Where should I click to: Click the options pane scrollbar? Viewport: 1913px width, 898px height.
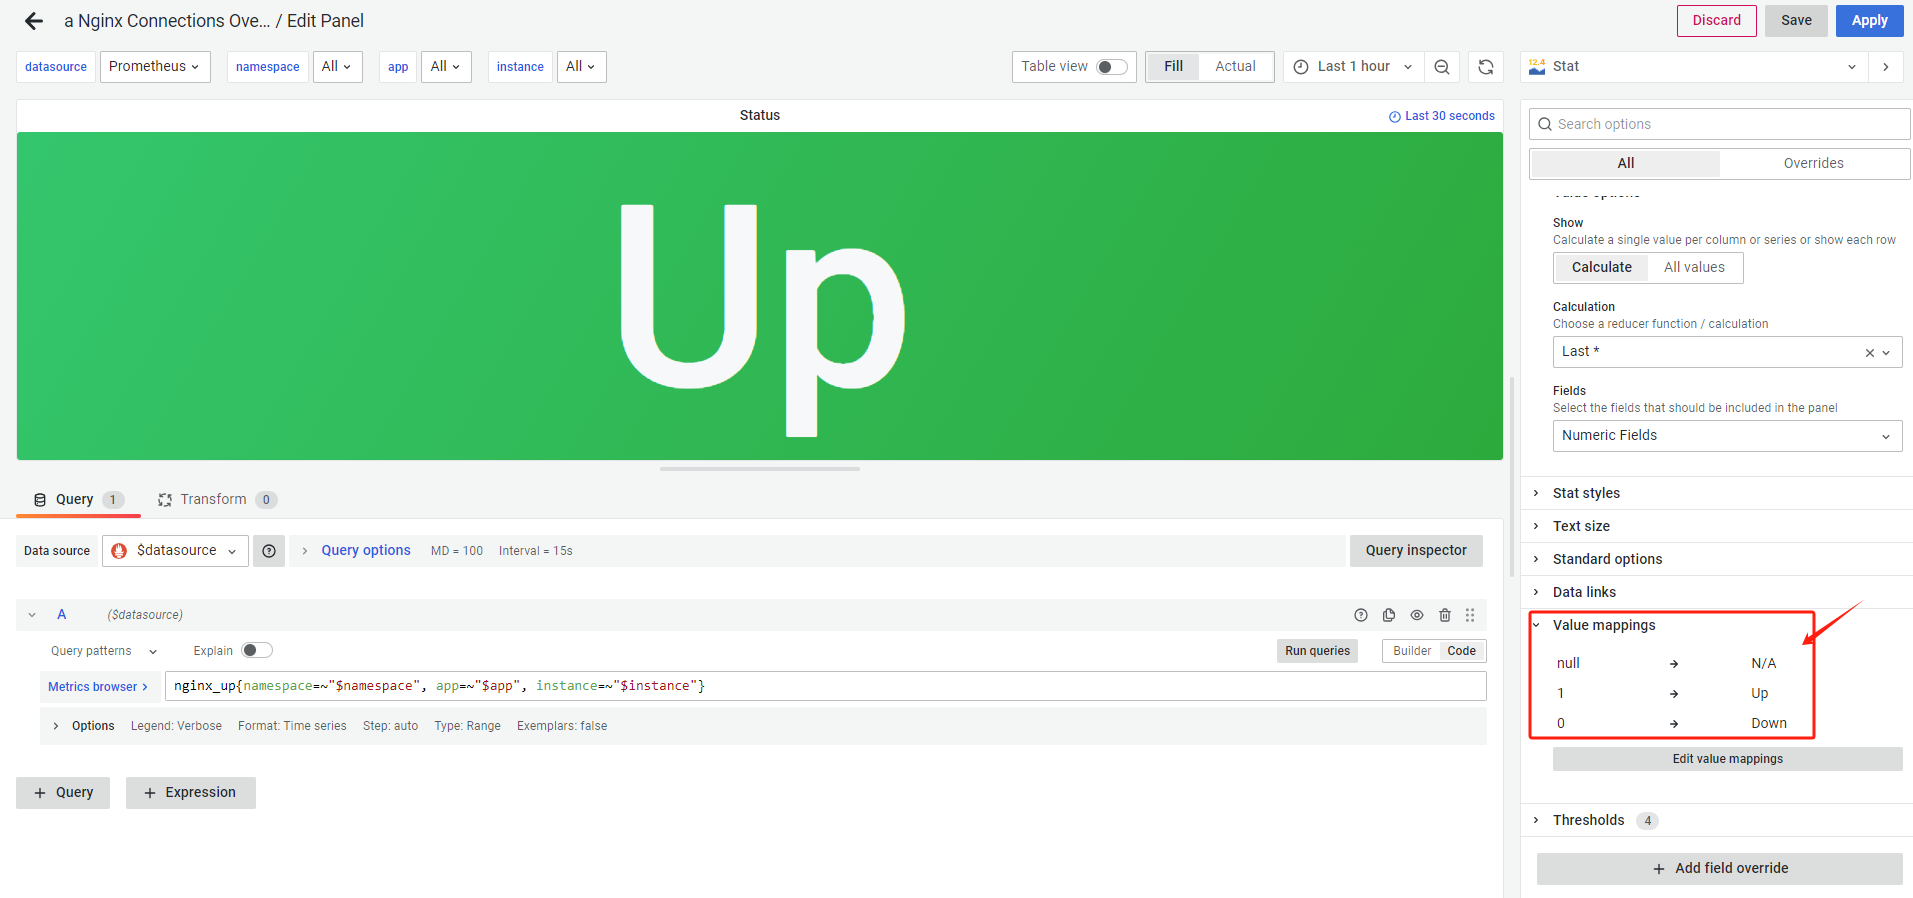point(1512,477)
